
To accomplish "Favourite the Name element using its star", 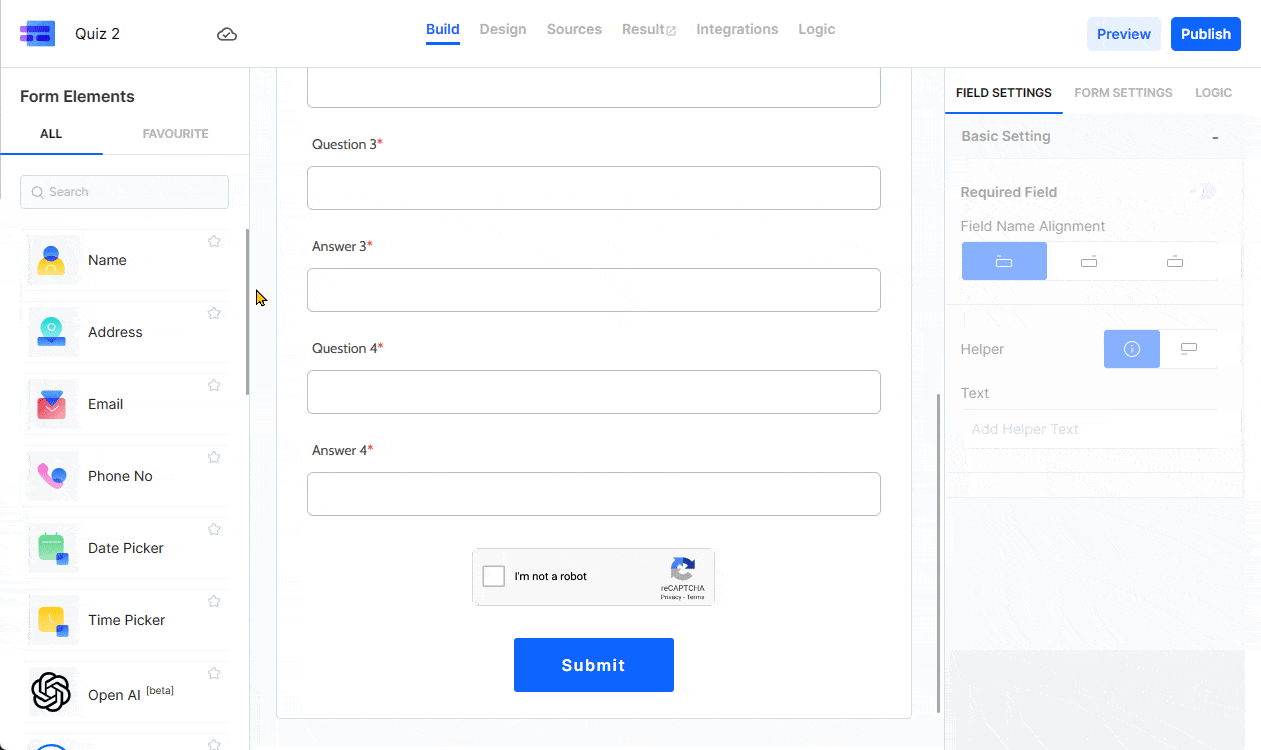I will (x=214, y=241).
